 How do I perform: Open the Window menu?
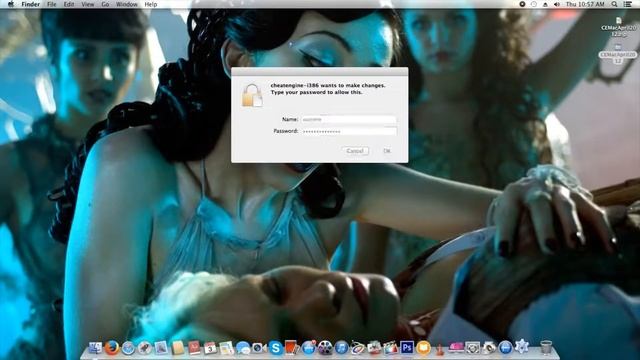coord(127,4)
